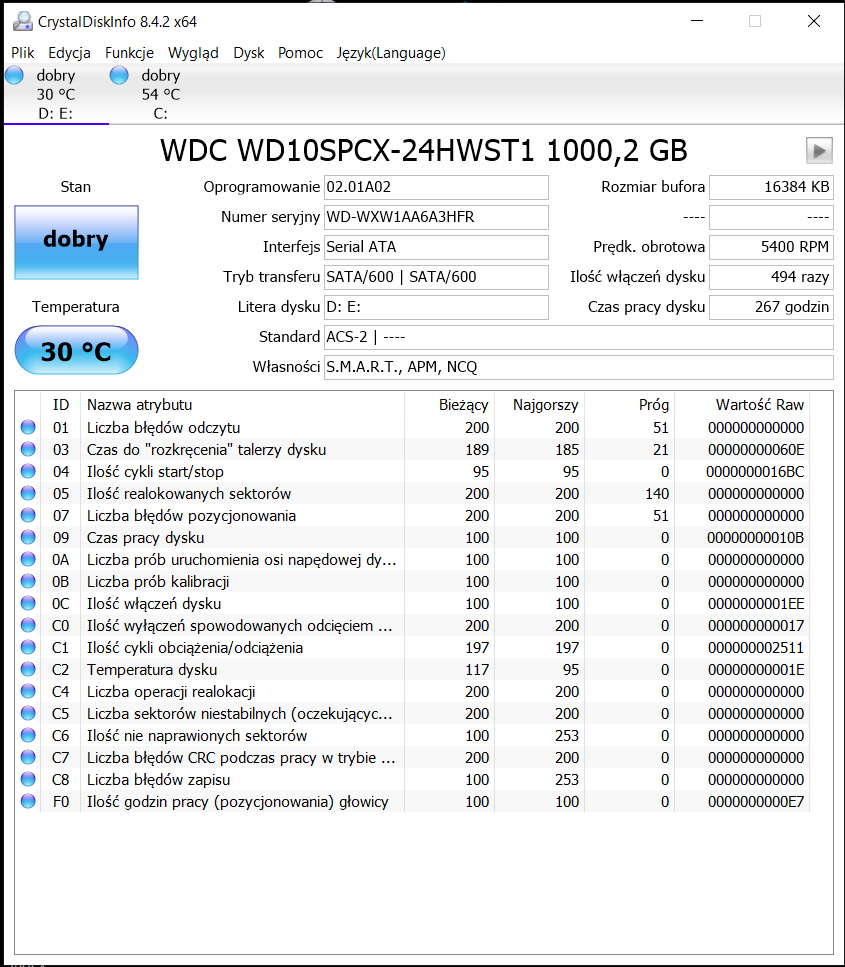Viewport: 845px width, 967px height.
Task: Click status icon of attribute 0A row
Action: (28, 559)
